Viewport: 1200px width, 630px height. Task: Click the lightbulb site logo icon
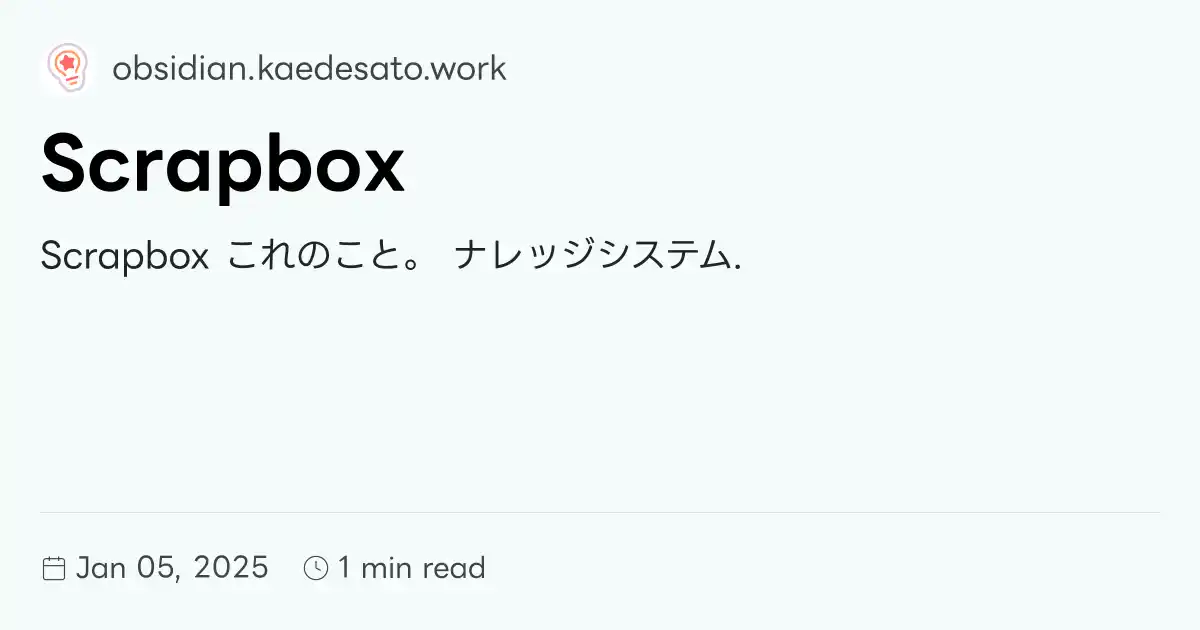coord(67,68)
